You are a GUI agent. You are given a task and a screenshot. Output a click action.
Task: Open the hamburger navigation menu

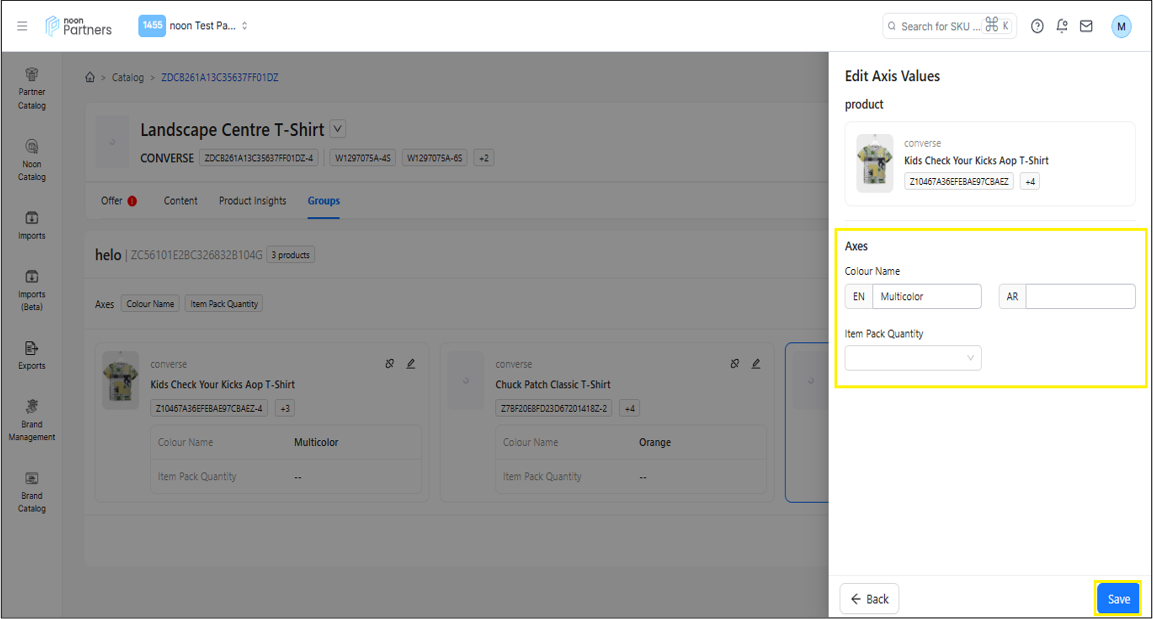(x=22, y=26)
